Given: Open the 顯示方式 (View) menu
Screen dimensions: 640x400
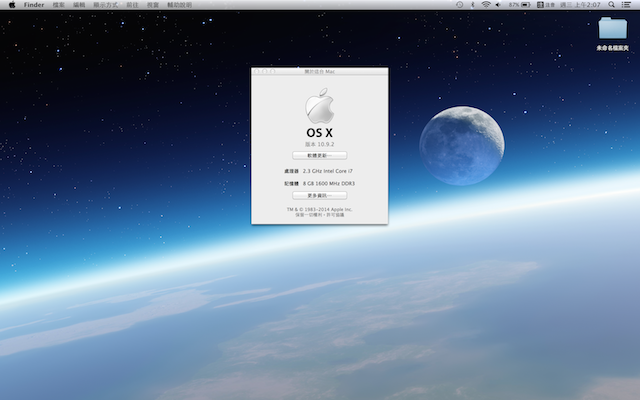Looking at the screenshot, I should [x=105, y=5].
